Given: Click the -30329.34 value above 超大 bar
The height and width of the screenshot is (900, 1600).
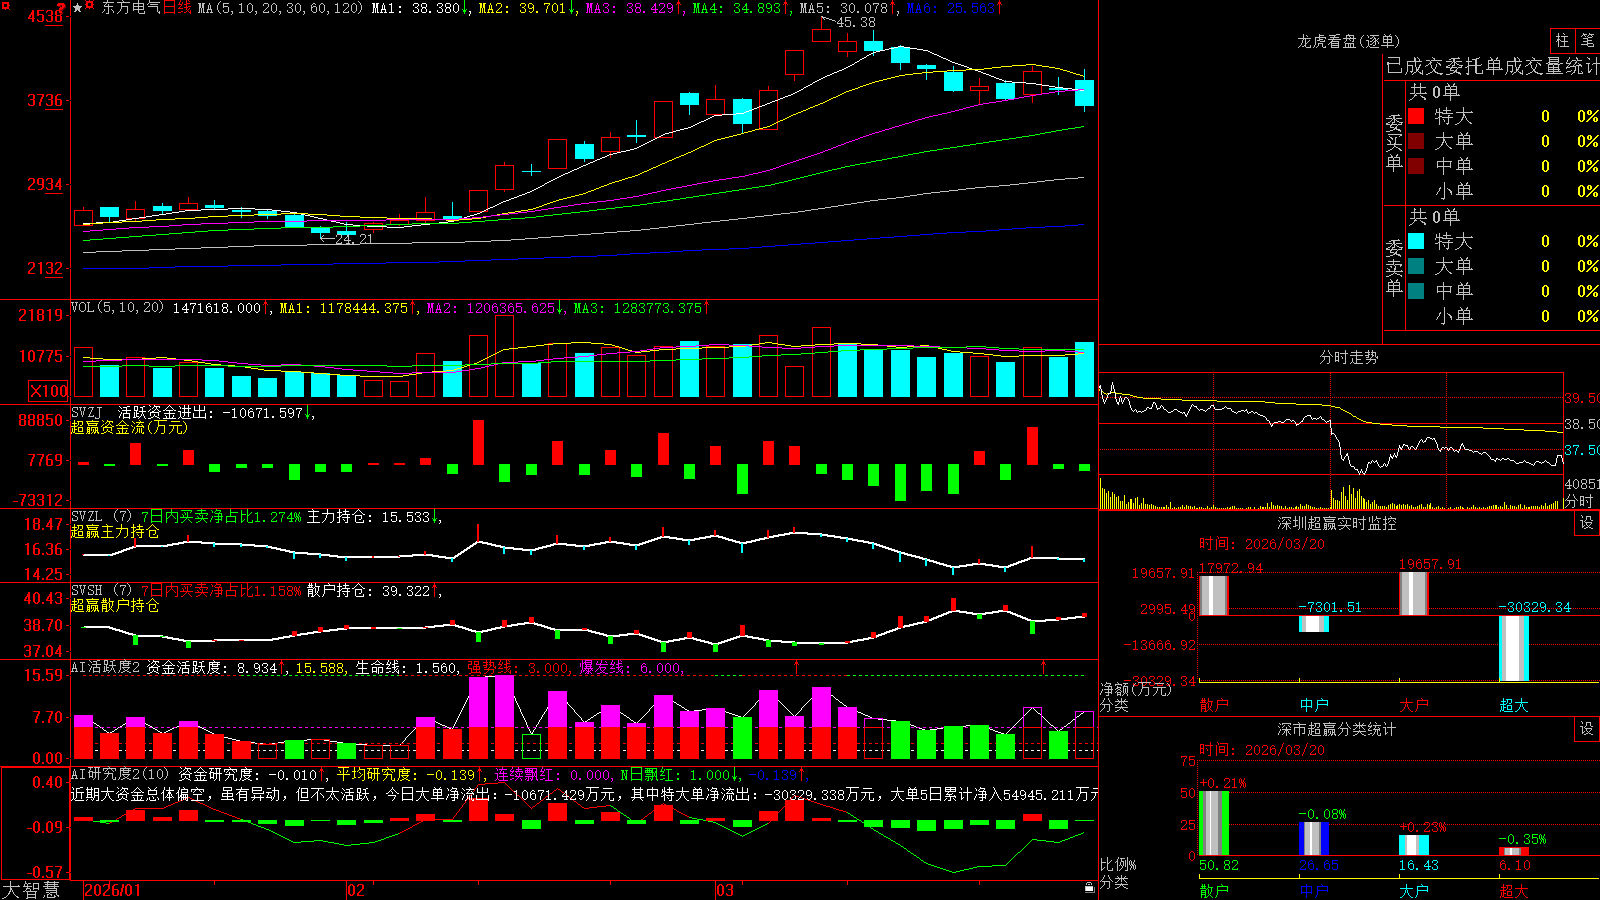Looking at the screenshot, I should (x=1535, y=607).
